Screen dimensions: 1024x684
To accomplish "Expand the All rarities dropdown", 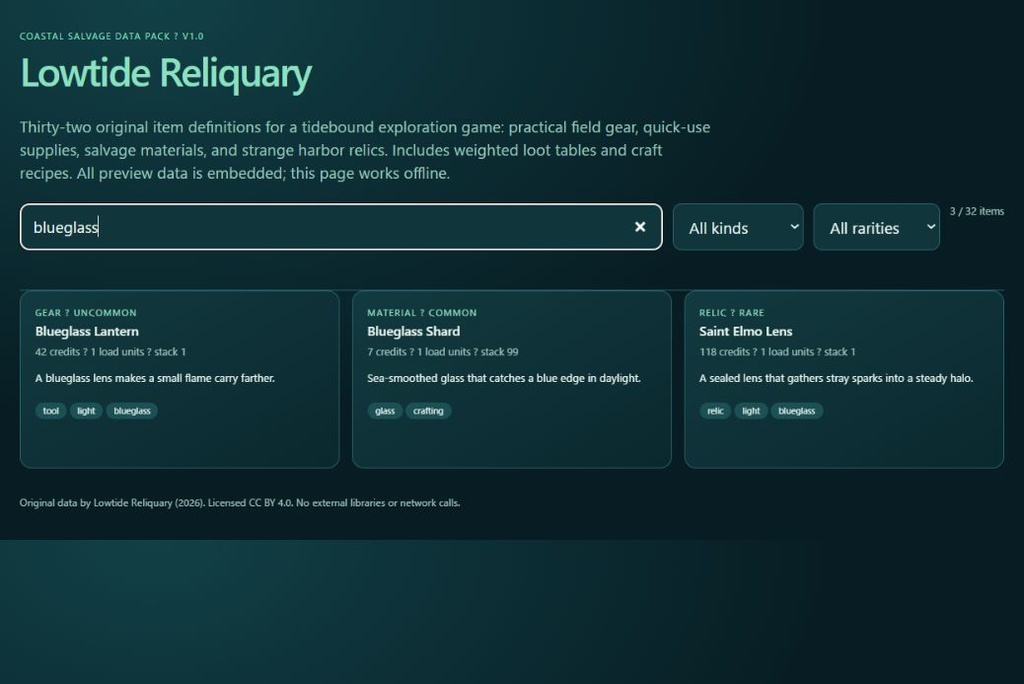I will (876, 227).
